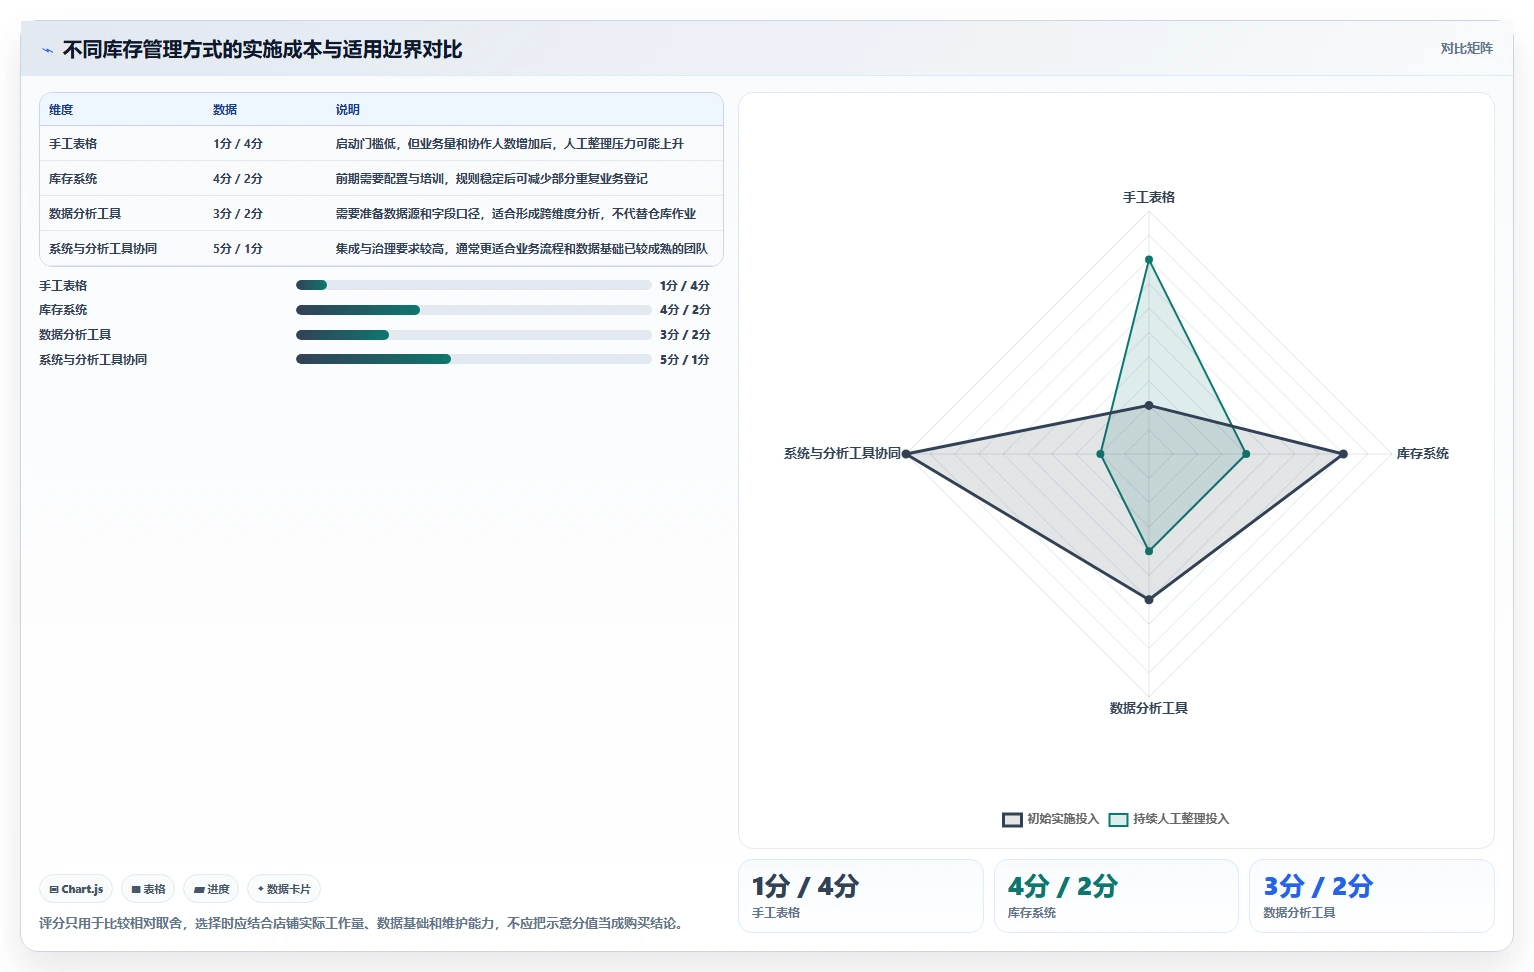Click the dark data point on 数据分析工具 axis
1534x972 pixels.
pyautogui.click(x=1149, y=600)
